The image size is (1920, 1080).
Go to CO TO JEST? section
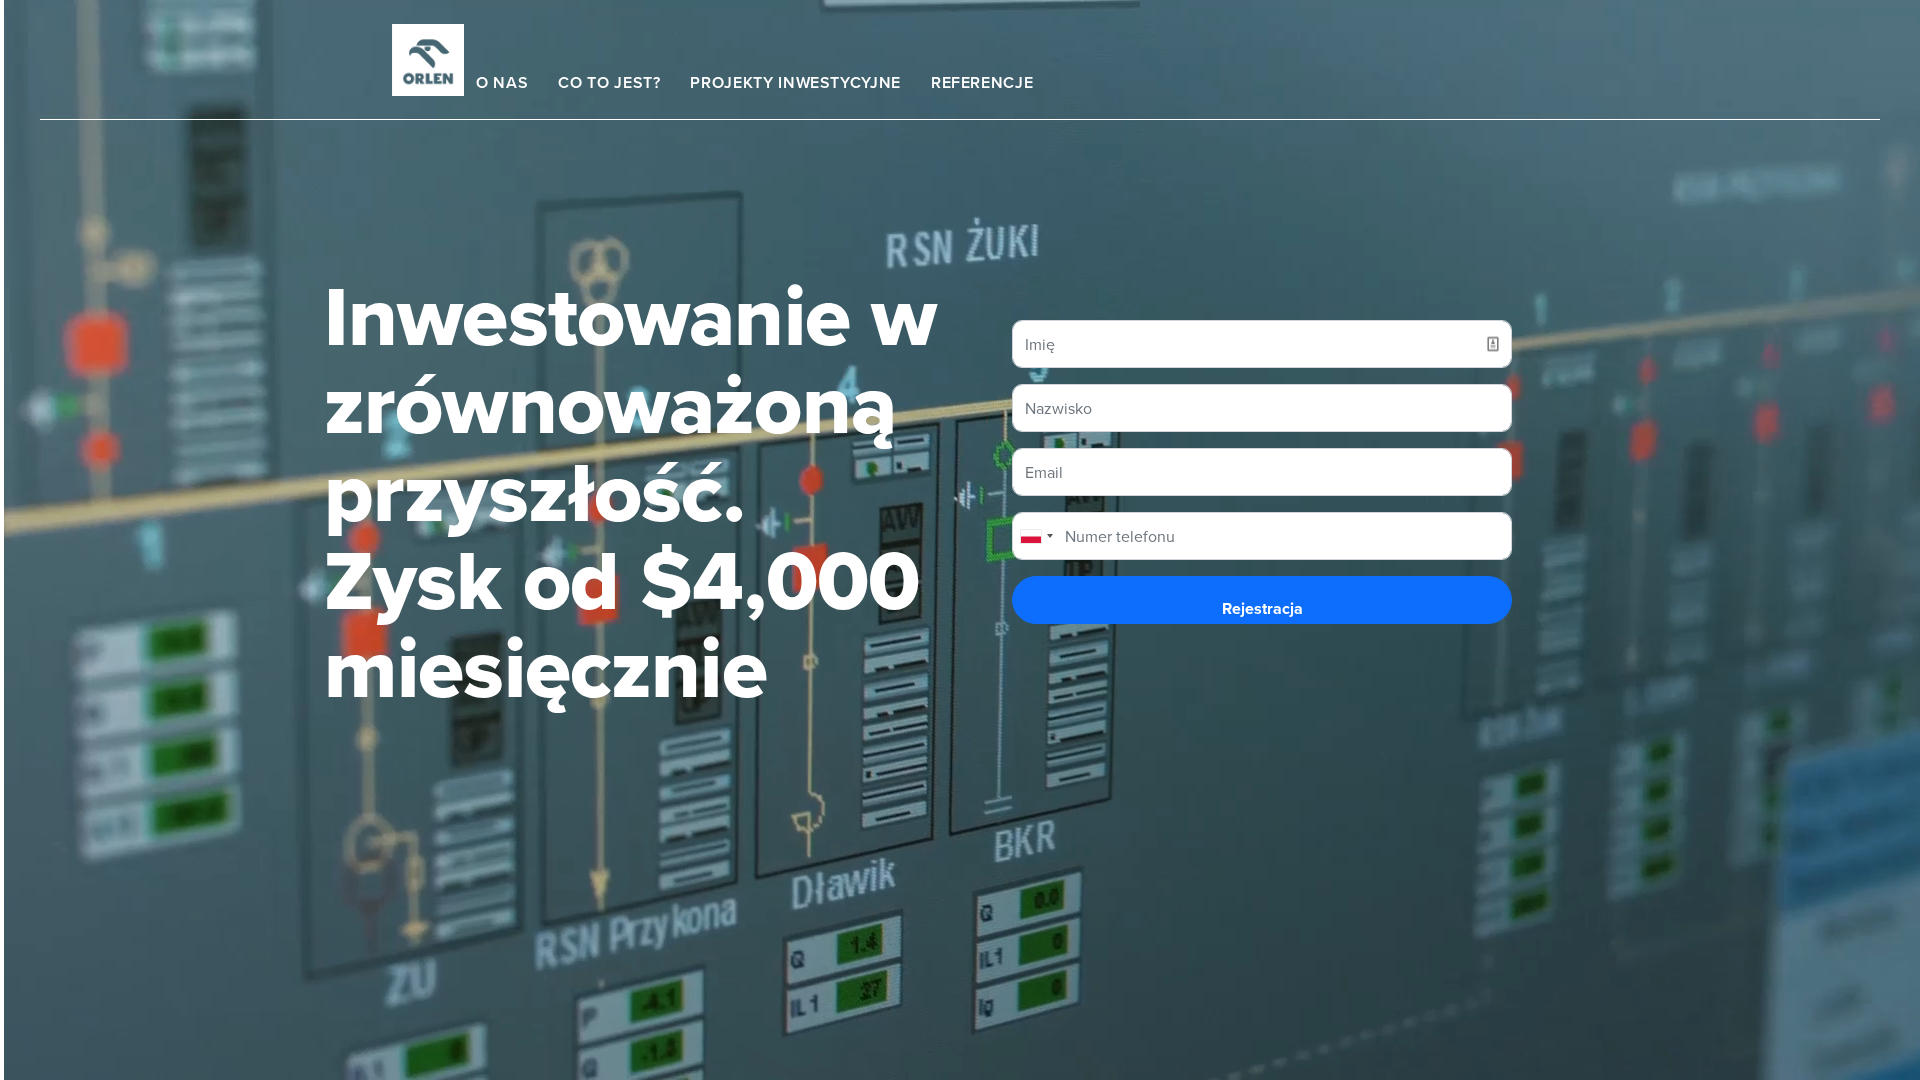(609, 83)
